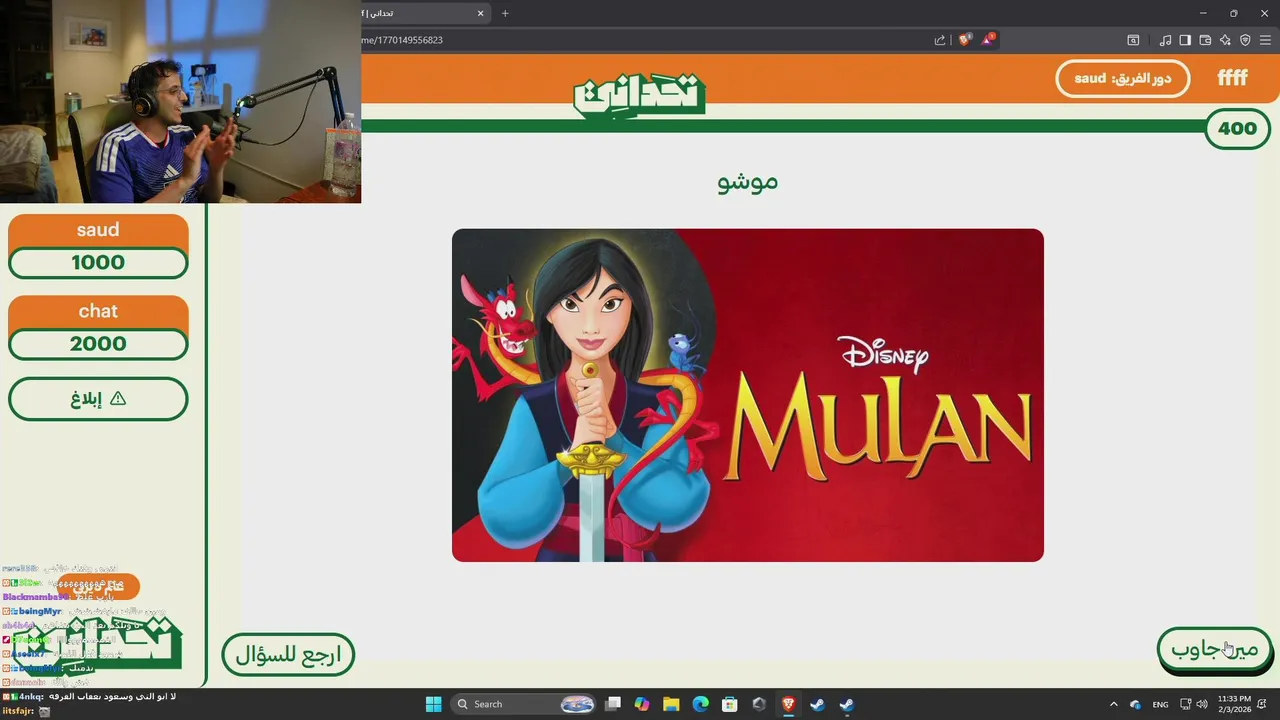Toggle the browser sidebar panel icon
This screenshot has height=720, width=1280.
[1185, 40]
